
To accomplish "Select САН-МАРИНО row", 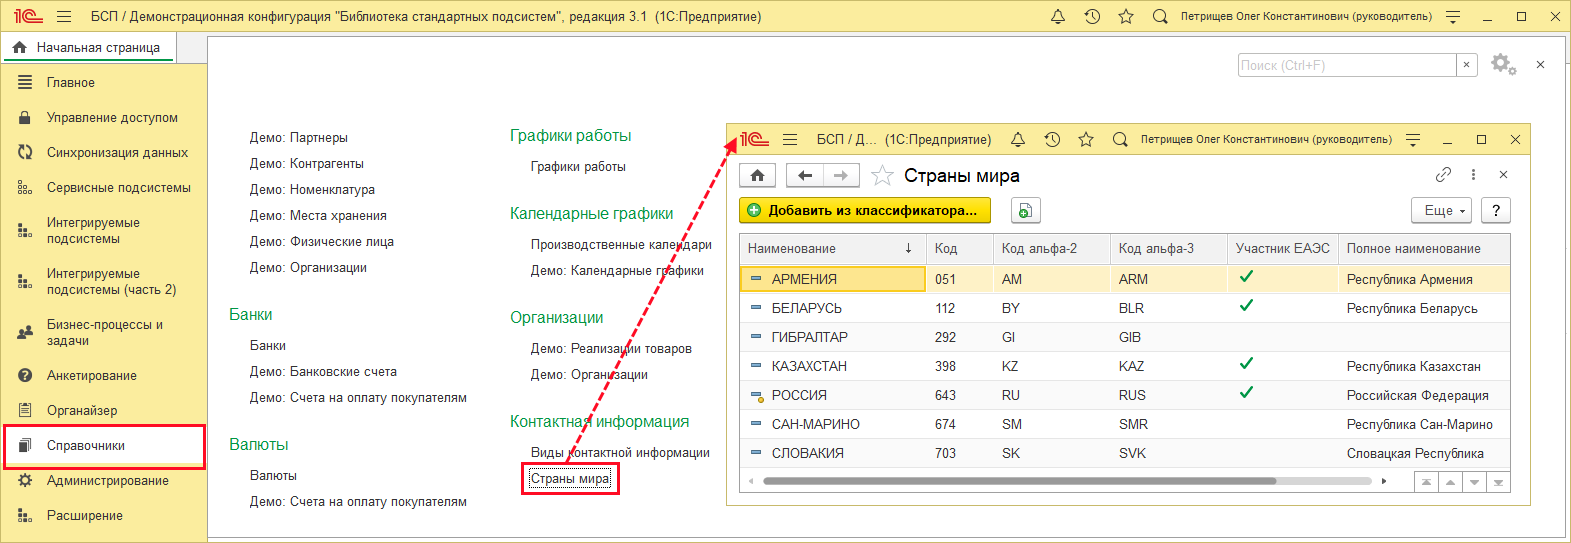I will [1125, 424].
